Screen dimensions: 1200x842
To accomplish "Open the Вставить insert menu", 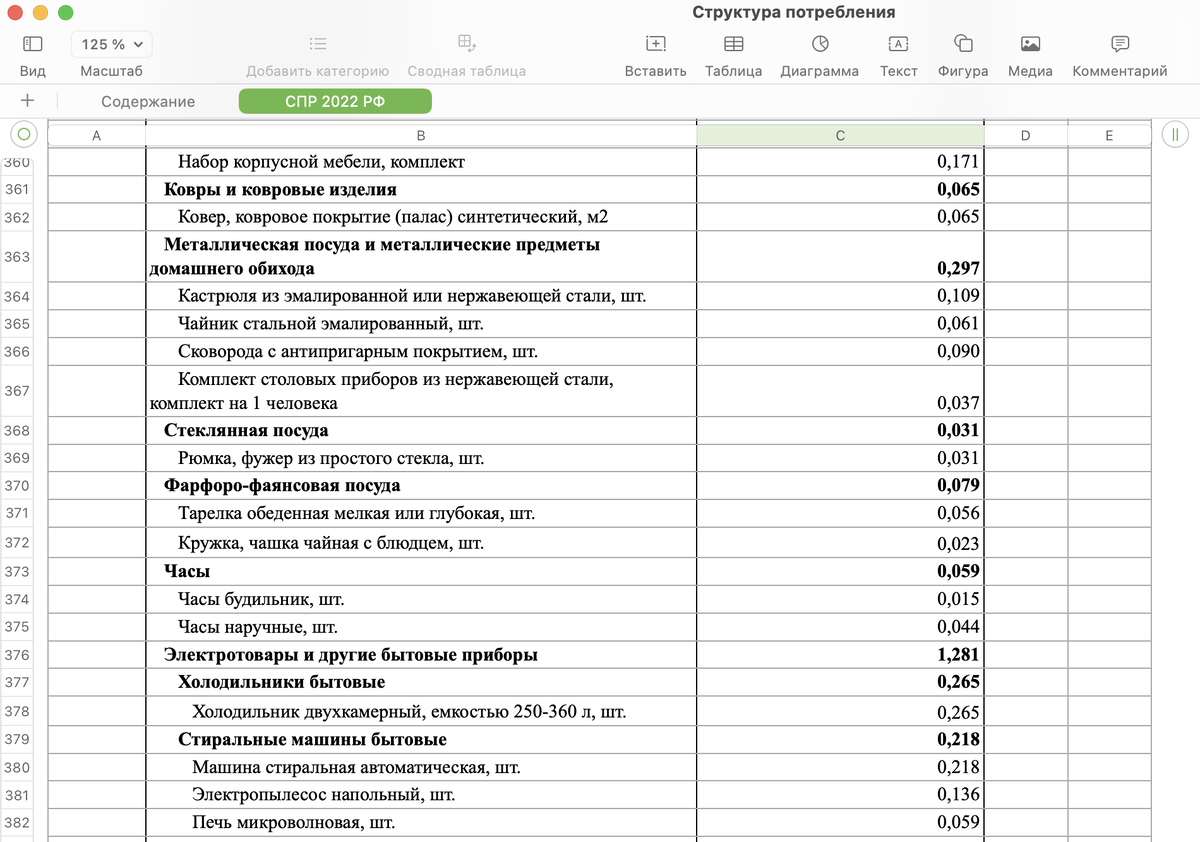I will click(655, 44).
